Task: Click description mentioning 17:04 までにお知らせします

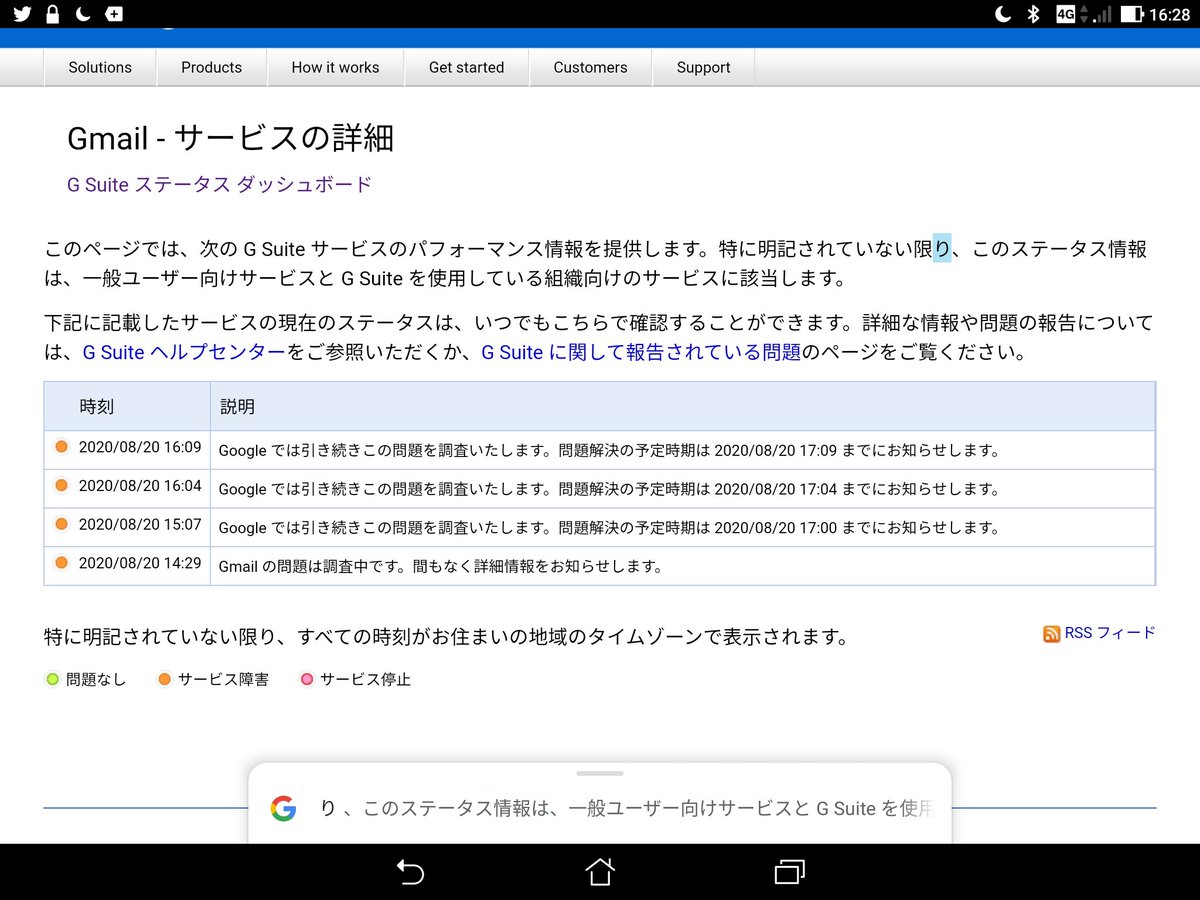Action: tap(609, 489)
